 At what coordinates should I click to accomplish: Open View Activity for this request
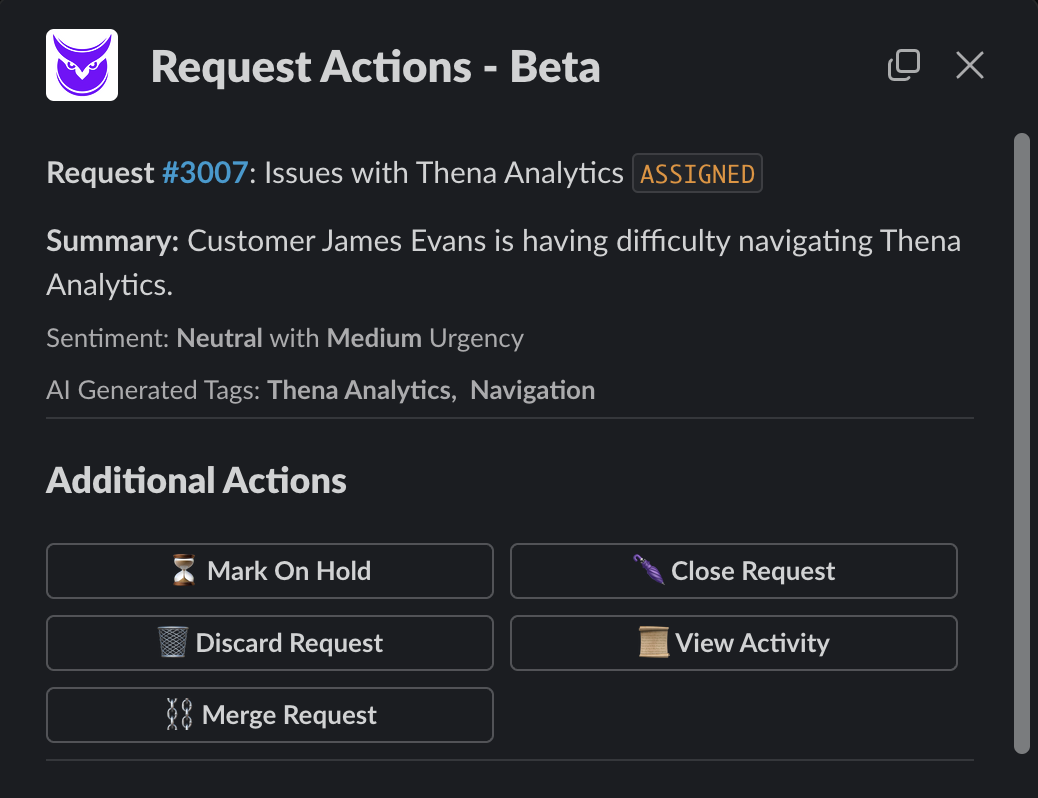tap(733, 642)
